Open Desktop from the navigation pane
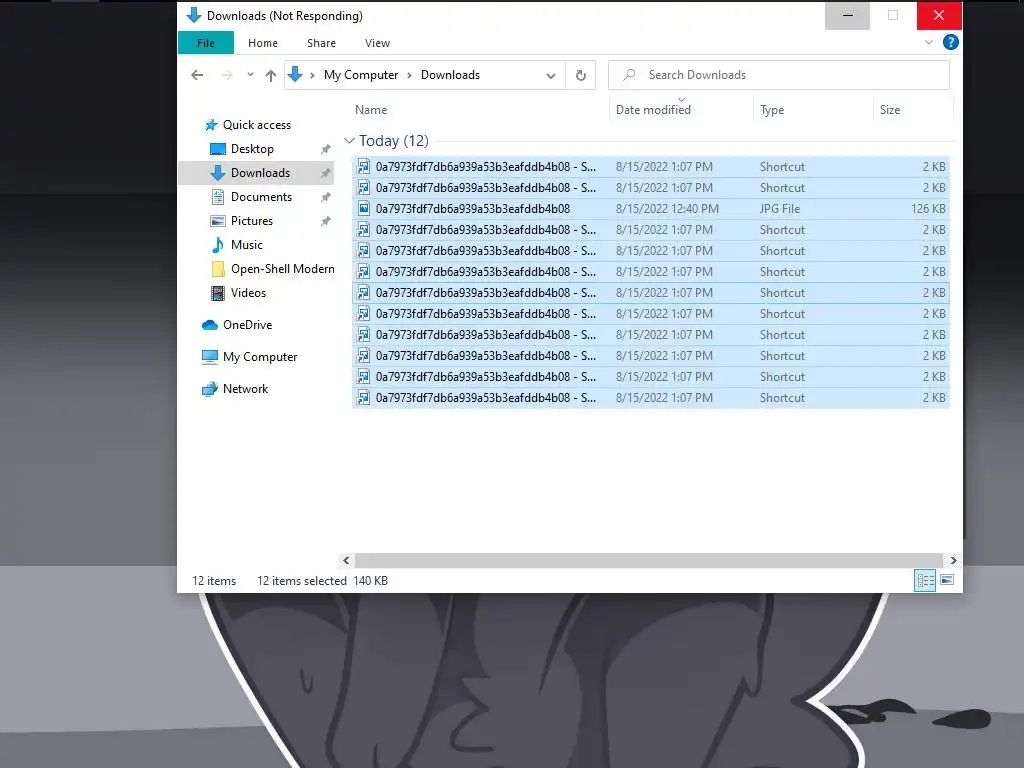The width and height of the screenshot is (1024, 768). (x=252, y=149)
